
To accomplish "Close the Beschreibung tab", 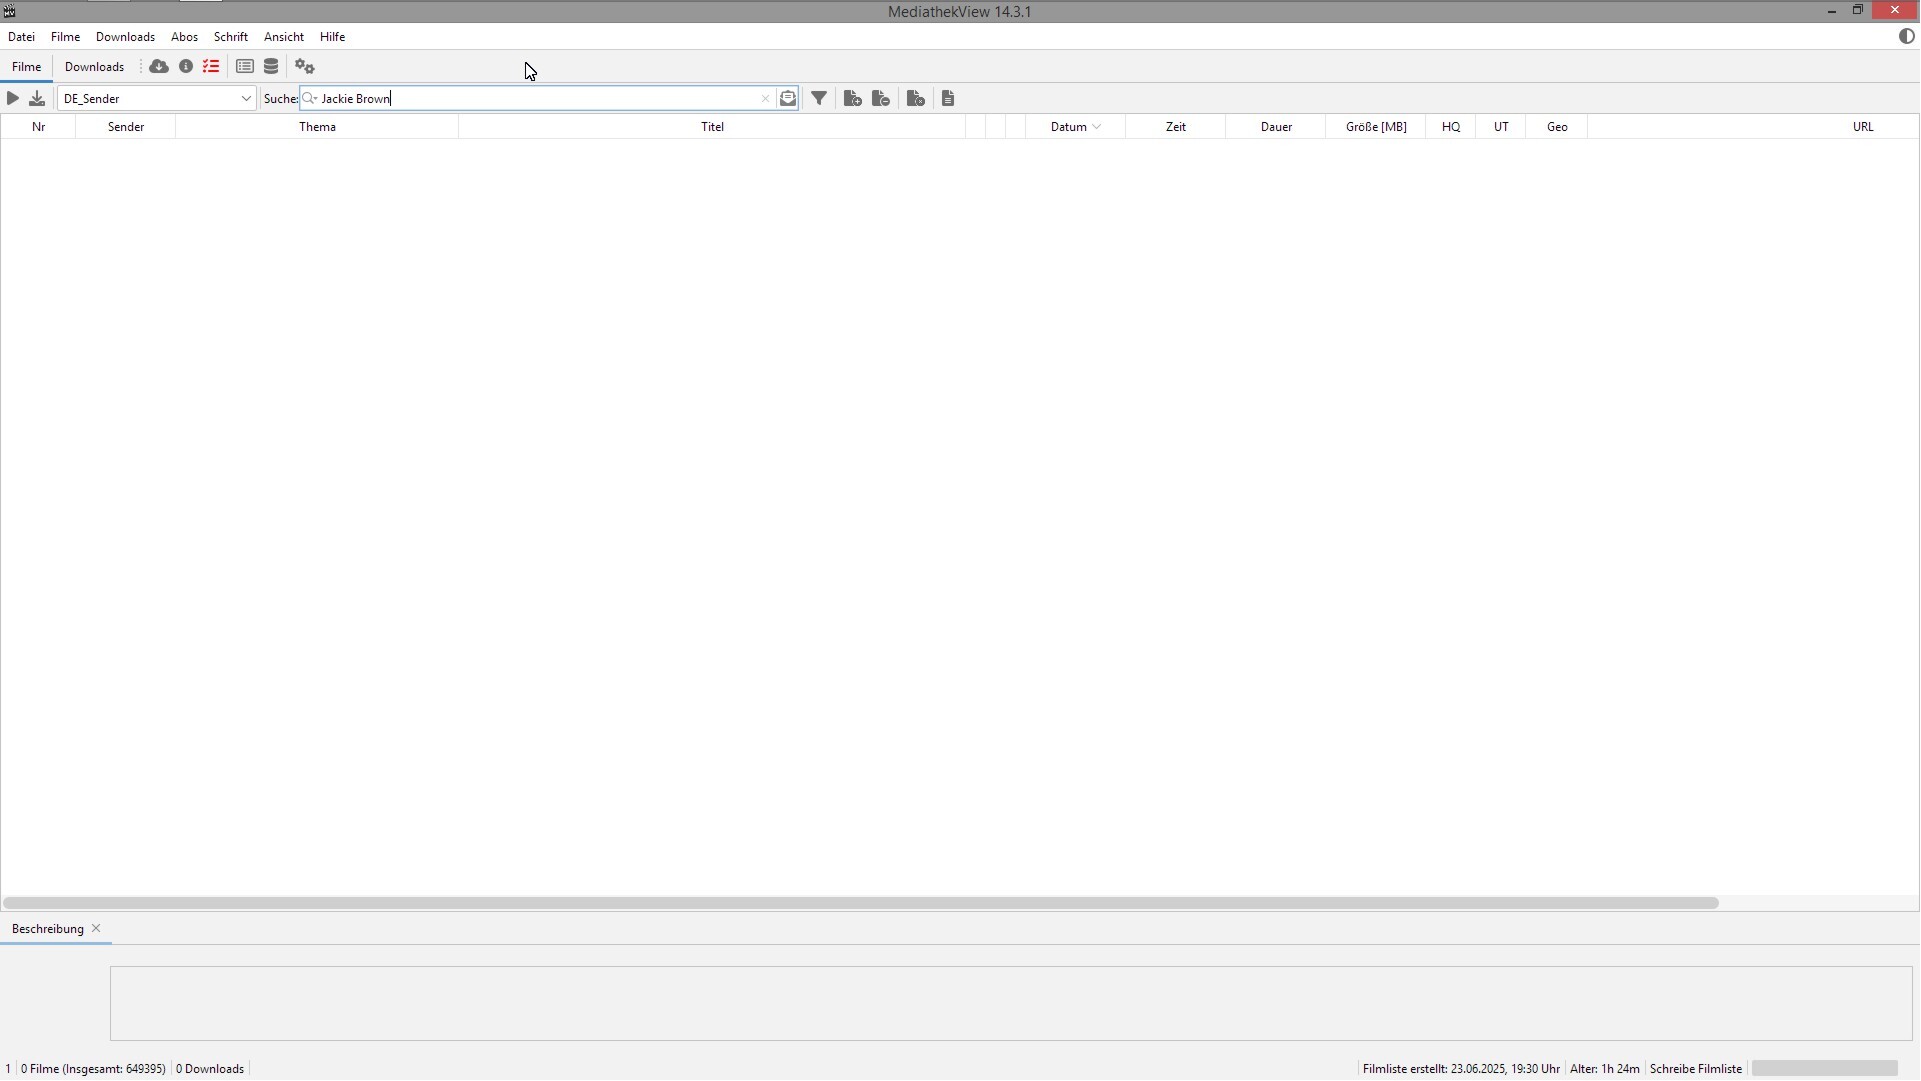I will click(x=96, y=929).
